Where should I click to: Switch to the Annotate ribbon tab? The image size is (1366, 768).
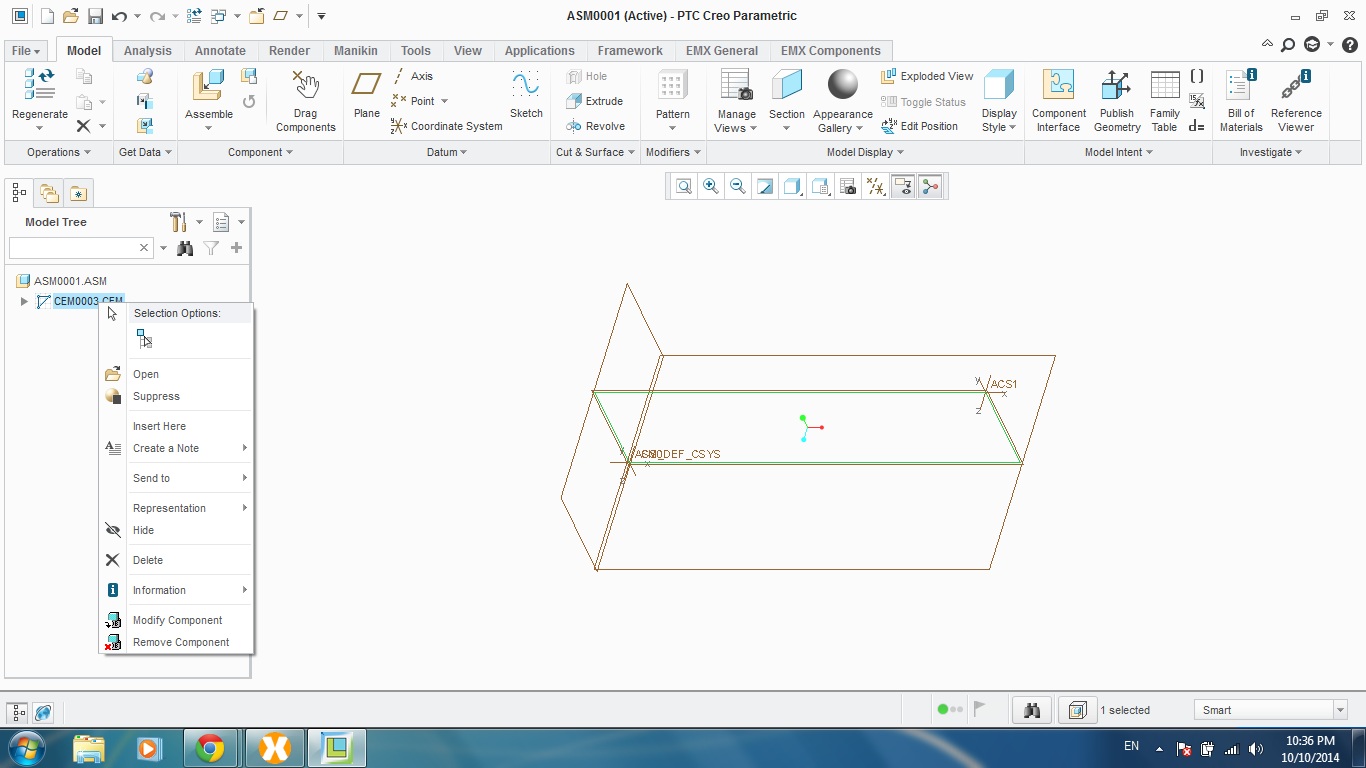point(220,51)
